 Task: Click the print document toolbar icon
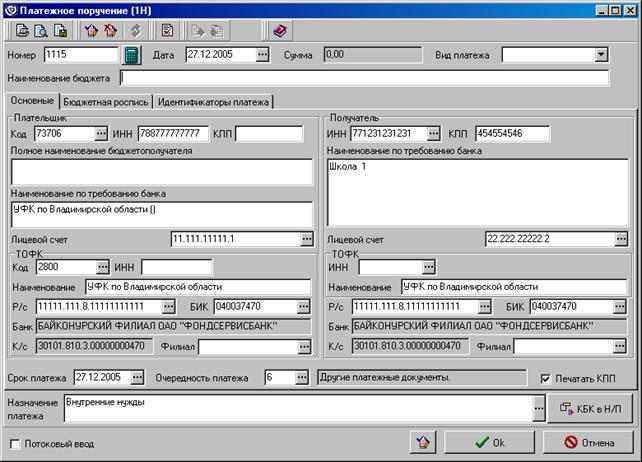[22, 31]
